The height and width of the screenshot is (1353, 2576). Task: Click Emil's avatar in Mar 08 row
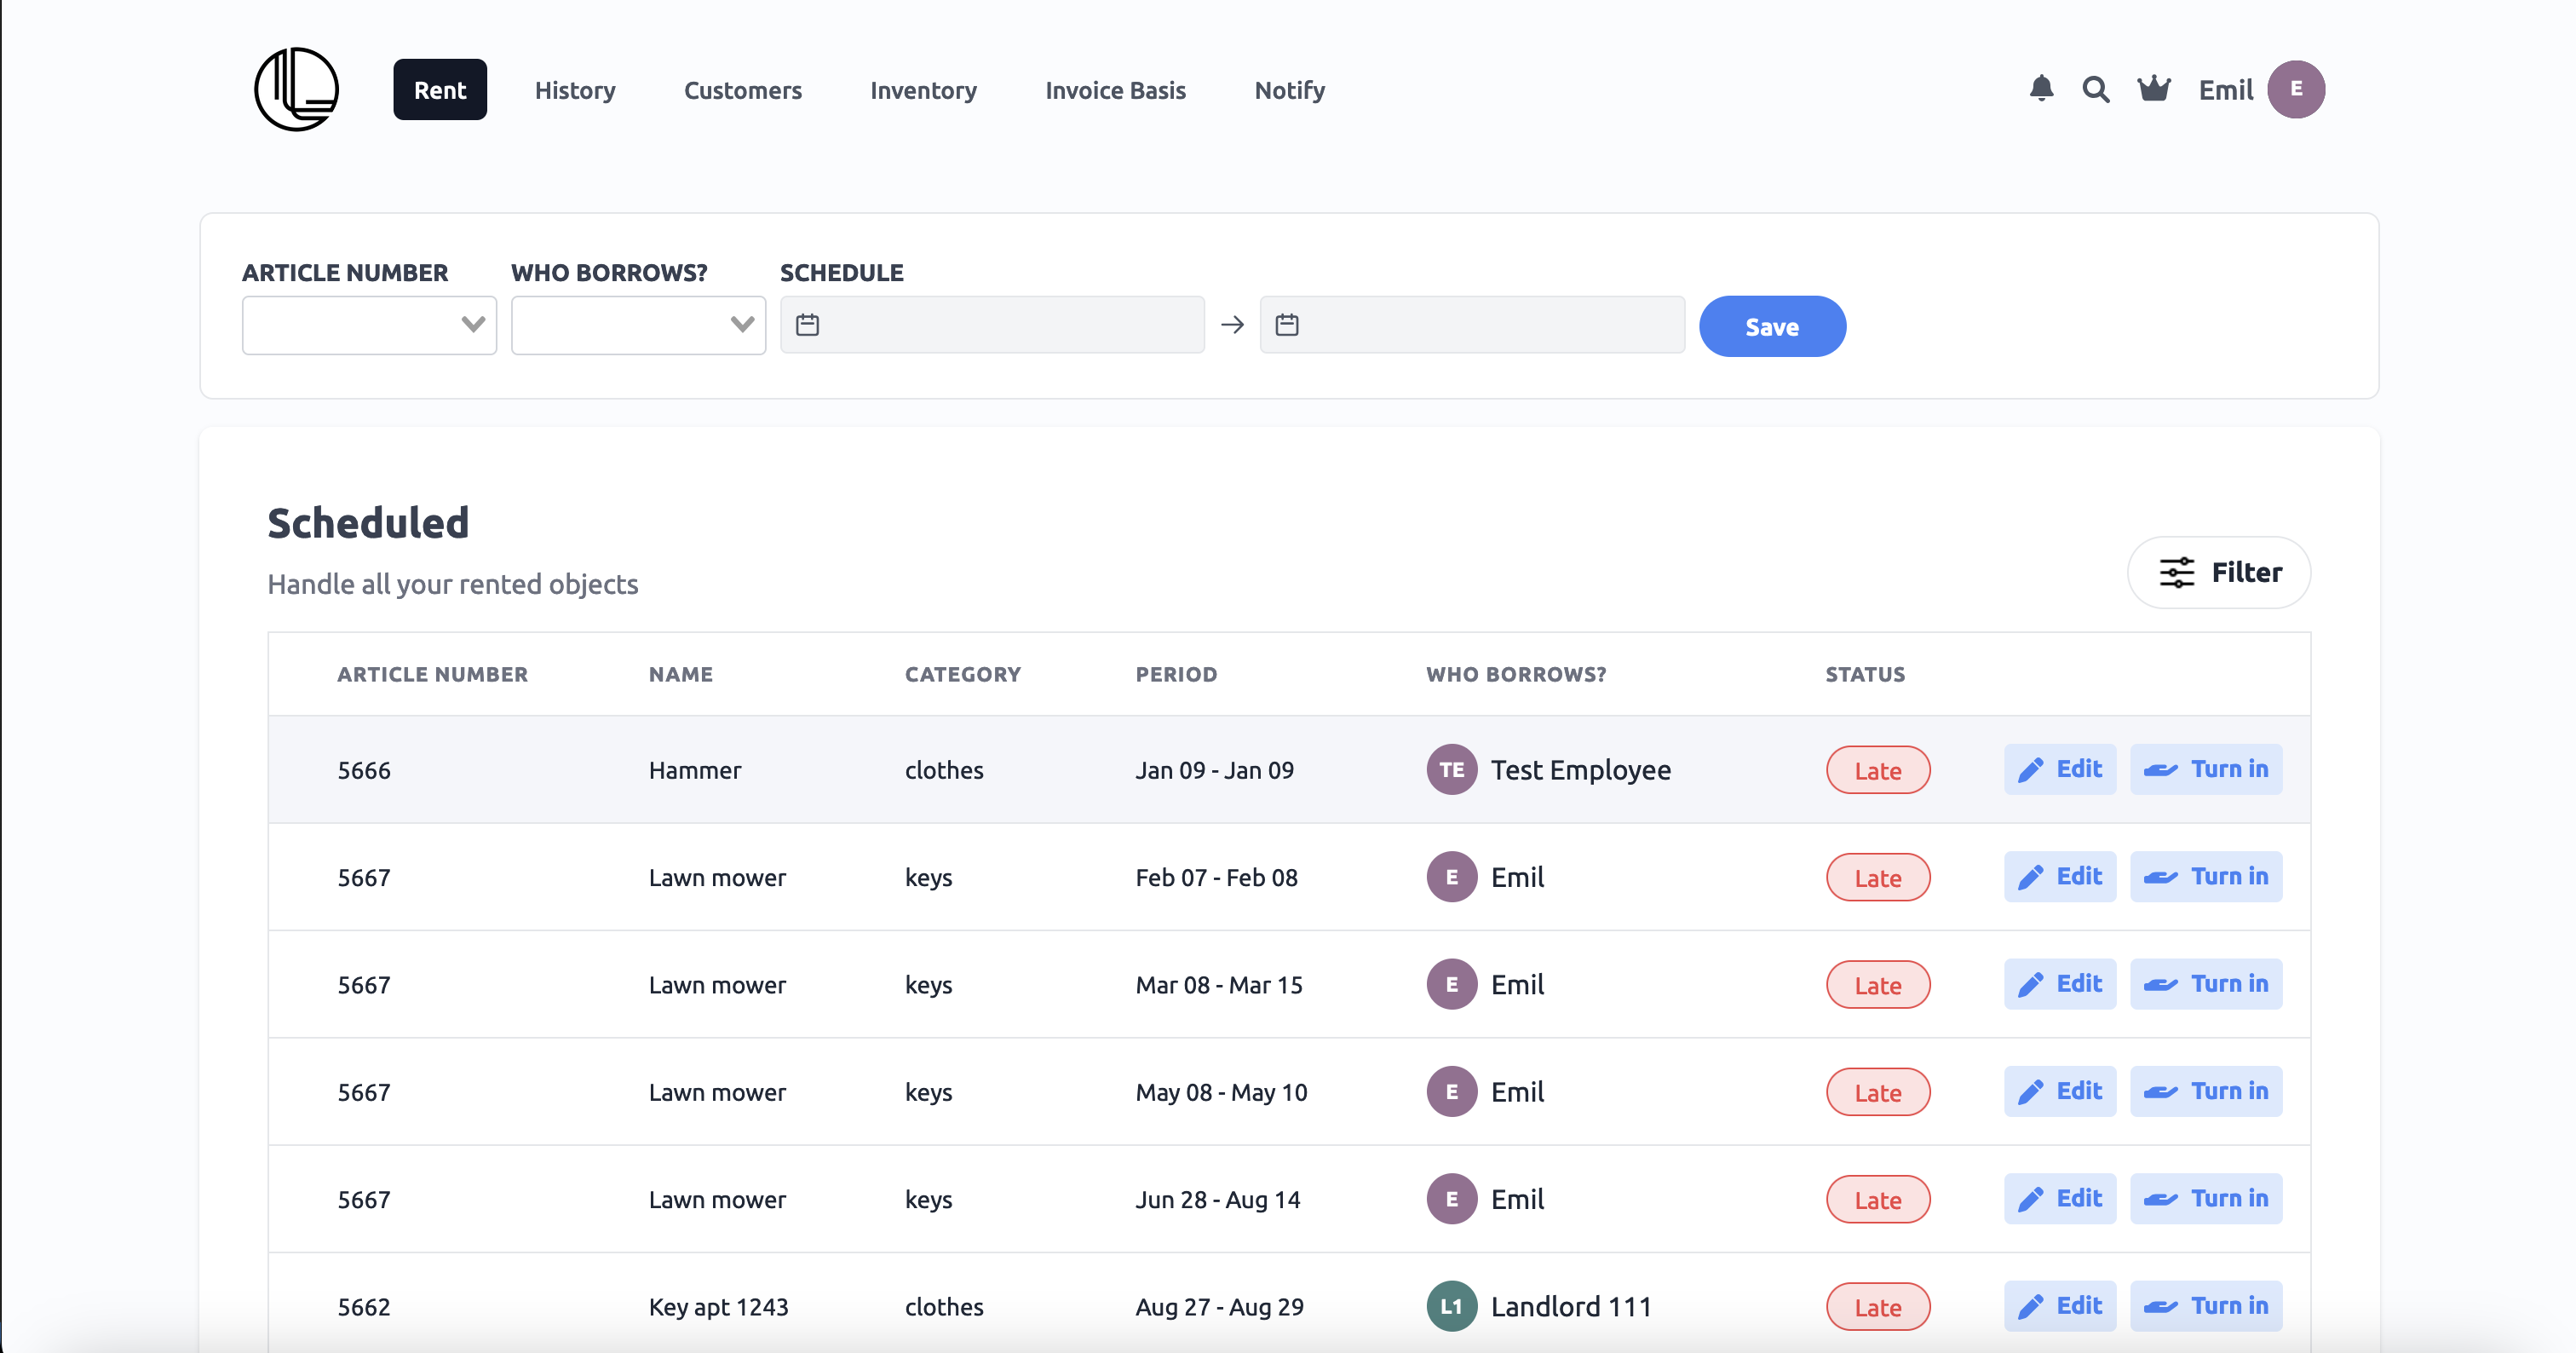pos(1451,985)
